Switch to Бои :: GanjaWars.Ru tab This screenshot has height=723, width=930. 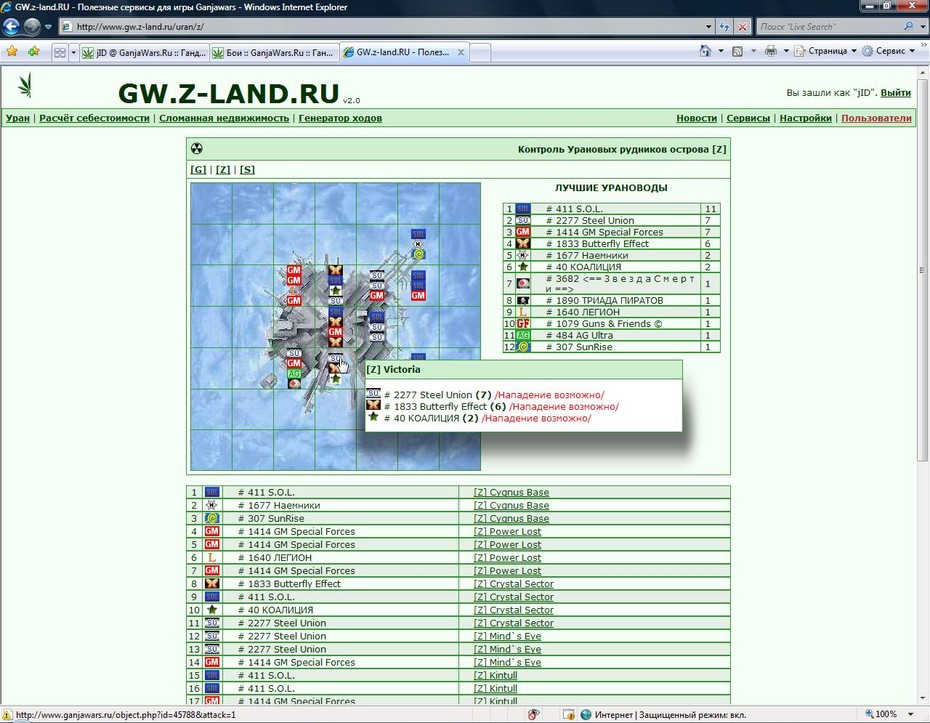tap(274, 53)
